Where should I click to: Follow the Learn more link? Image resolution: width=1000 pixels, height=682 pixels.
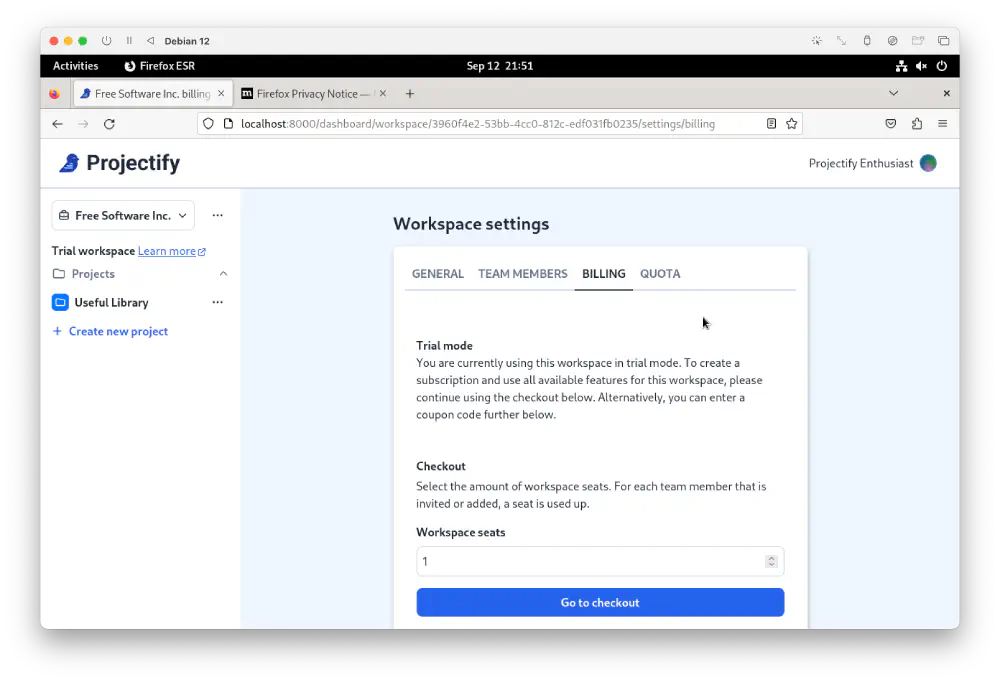[x=172, y=251]
